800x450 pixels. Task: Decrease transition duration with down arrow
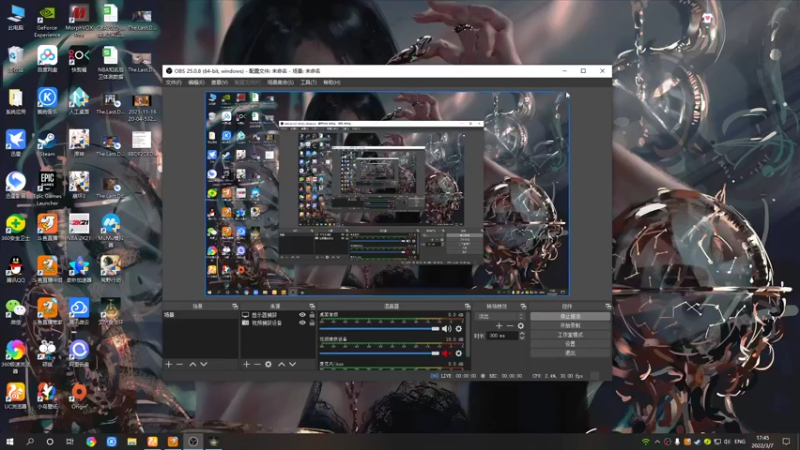click(521, 338)
